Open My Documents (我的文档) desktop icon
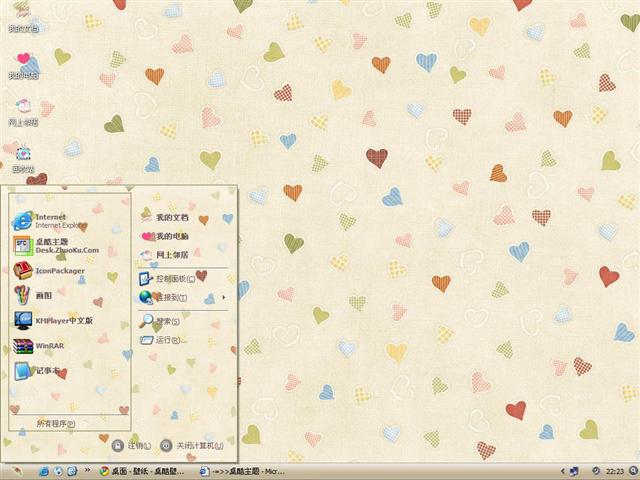This screenshot has width=640, height=480. pos(23,17)
